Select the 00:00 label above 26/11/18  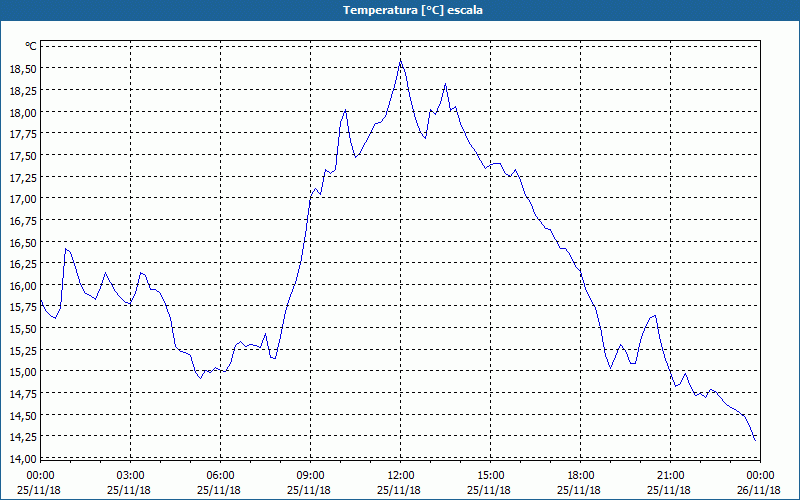coord(761,476)
